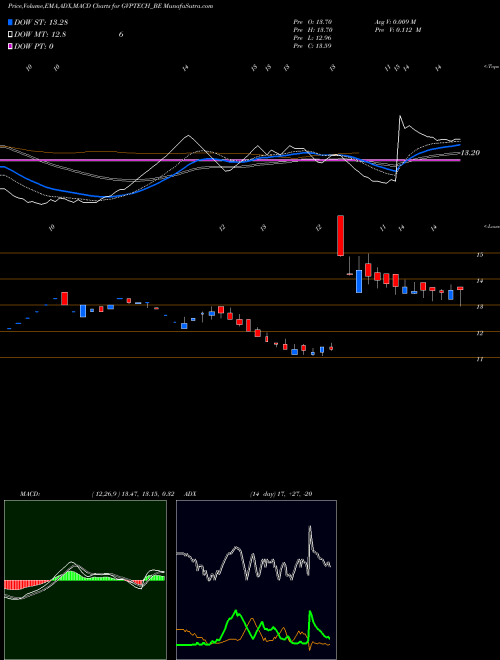Click the <Tops label at right edge
Screen dimensions: 500x660
pos(492,67)
